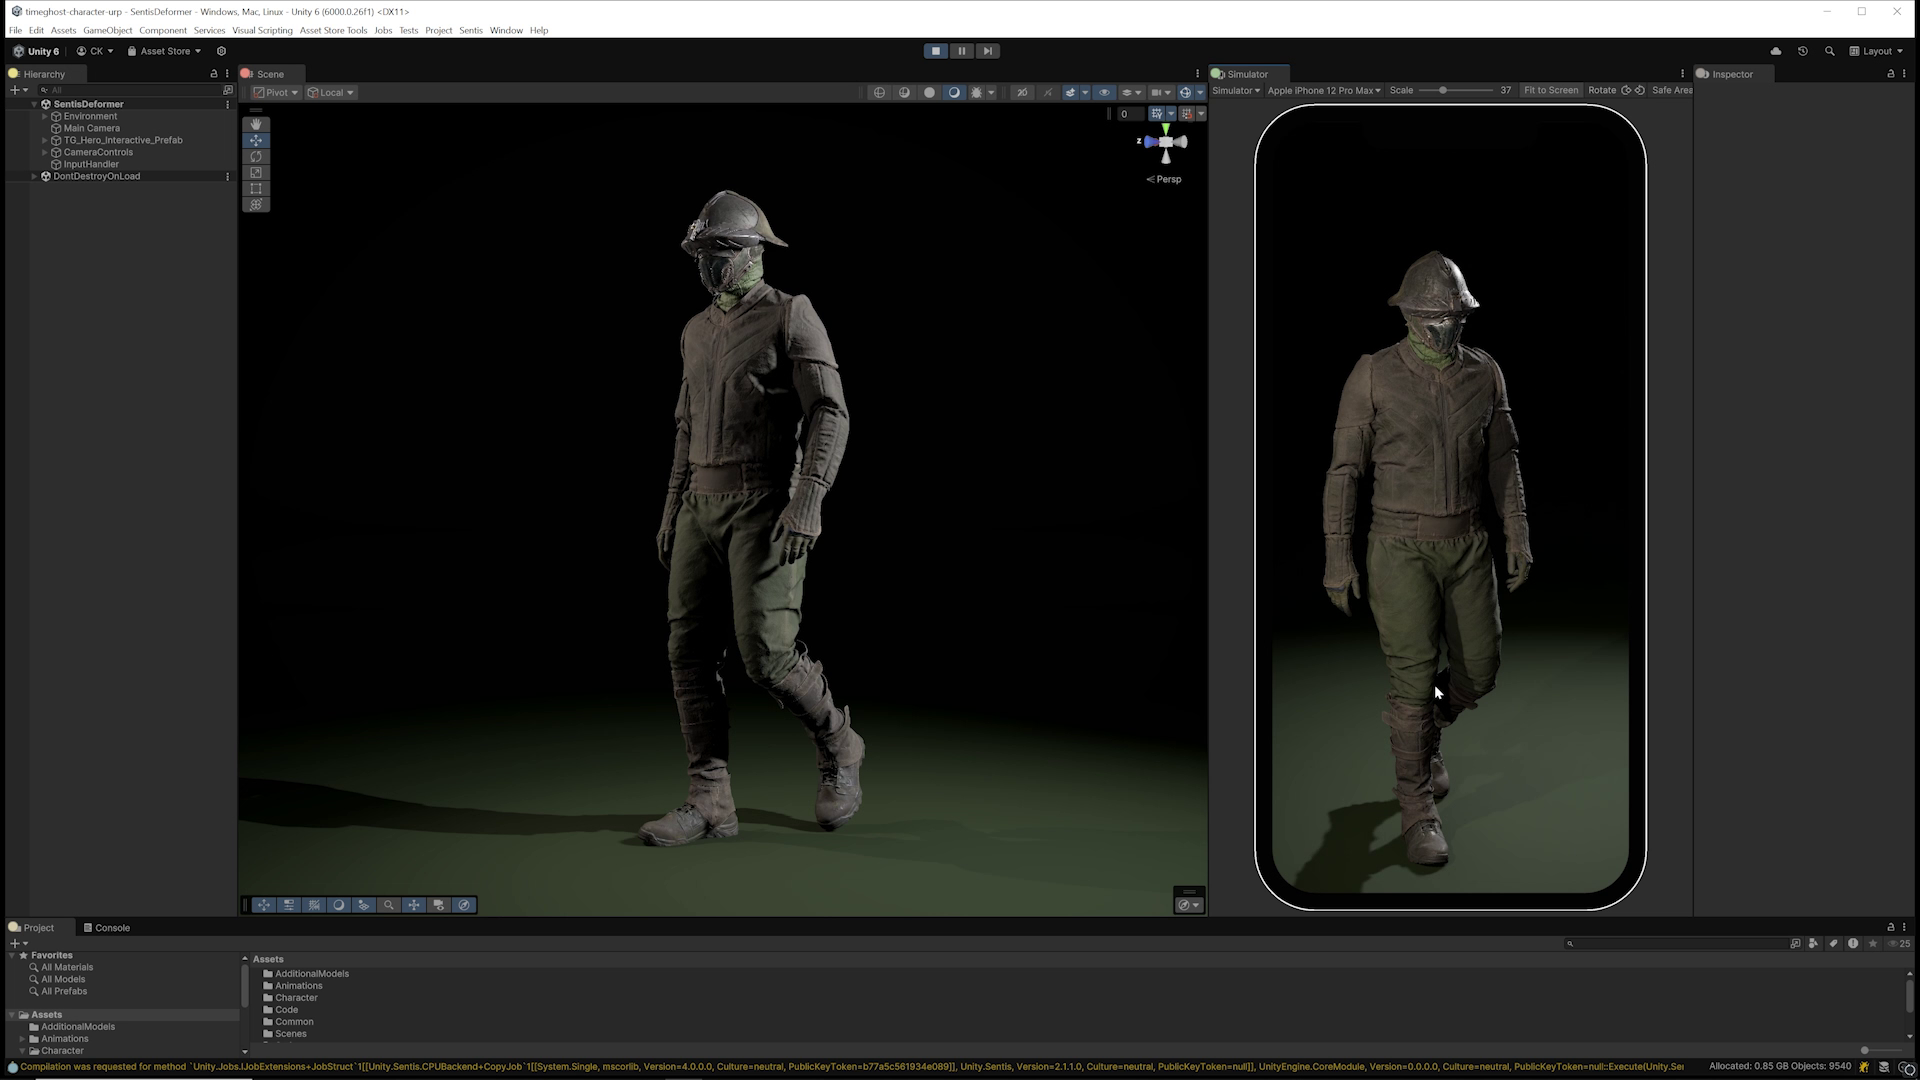The image size is (1920, 1080).
Task: Lock the Inspector panel
Action: [1890, 74]
